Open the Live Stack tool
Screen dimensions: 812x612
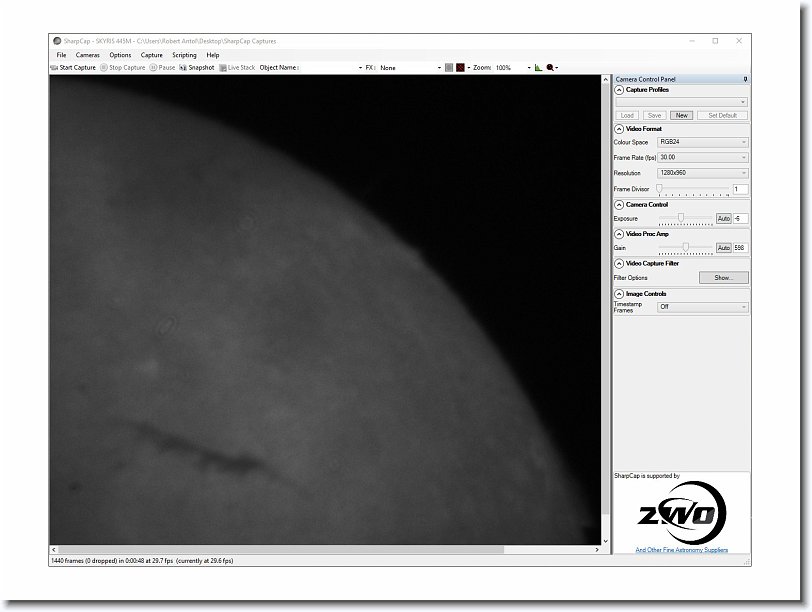click(x=237, y=68)
